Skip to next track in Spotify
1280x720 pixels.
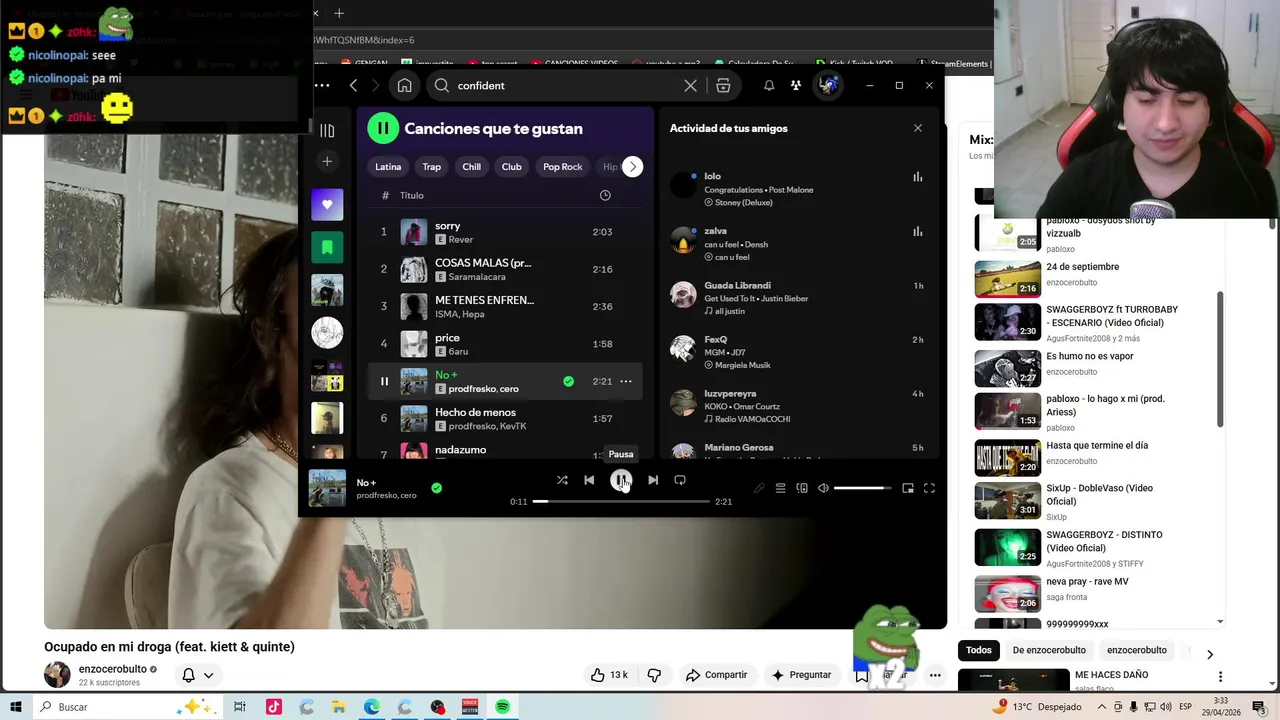pyautogui.click(x=653, y=480)
